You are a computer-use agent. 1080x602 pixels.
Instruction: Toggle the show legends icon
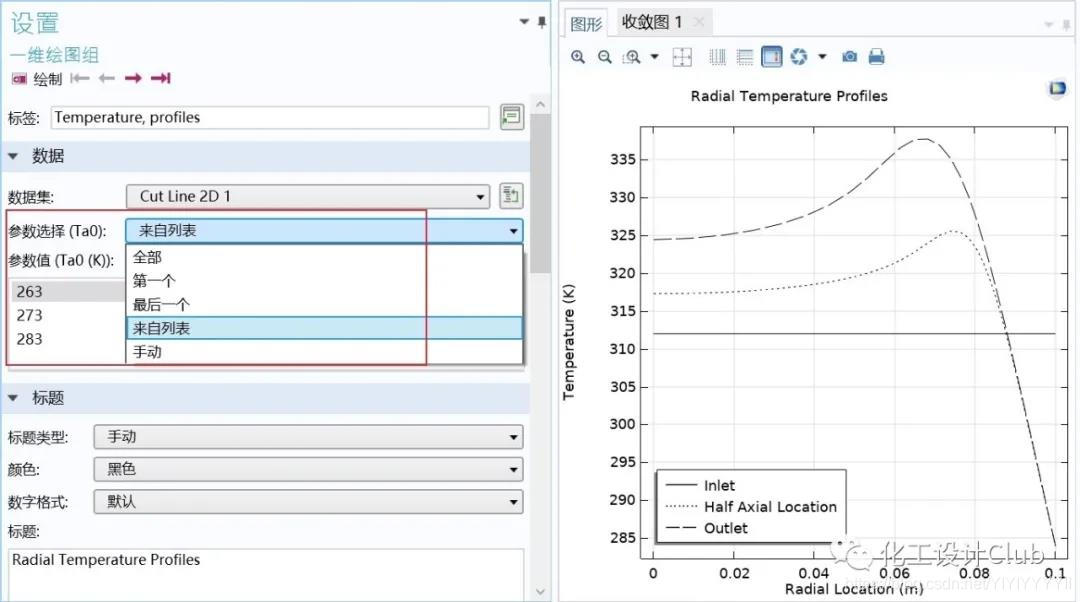pyautogui.click(x=771, y=56)
